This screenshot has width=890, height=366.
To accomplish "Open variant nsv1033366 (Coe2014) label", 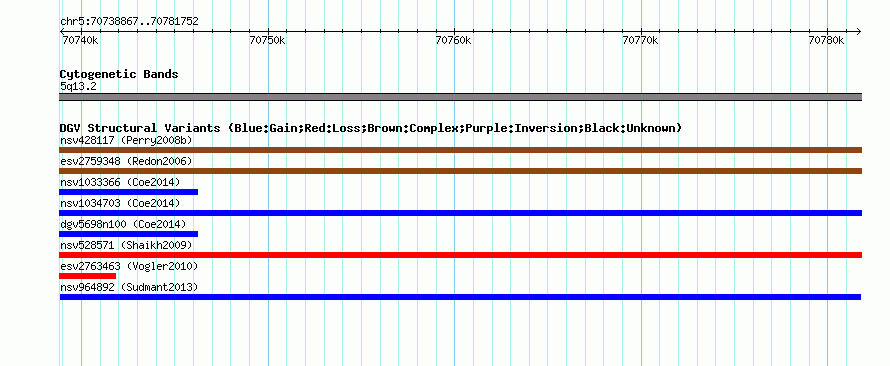I will [x=120, y=182].
